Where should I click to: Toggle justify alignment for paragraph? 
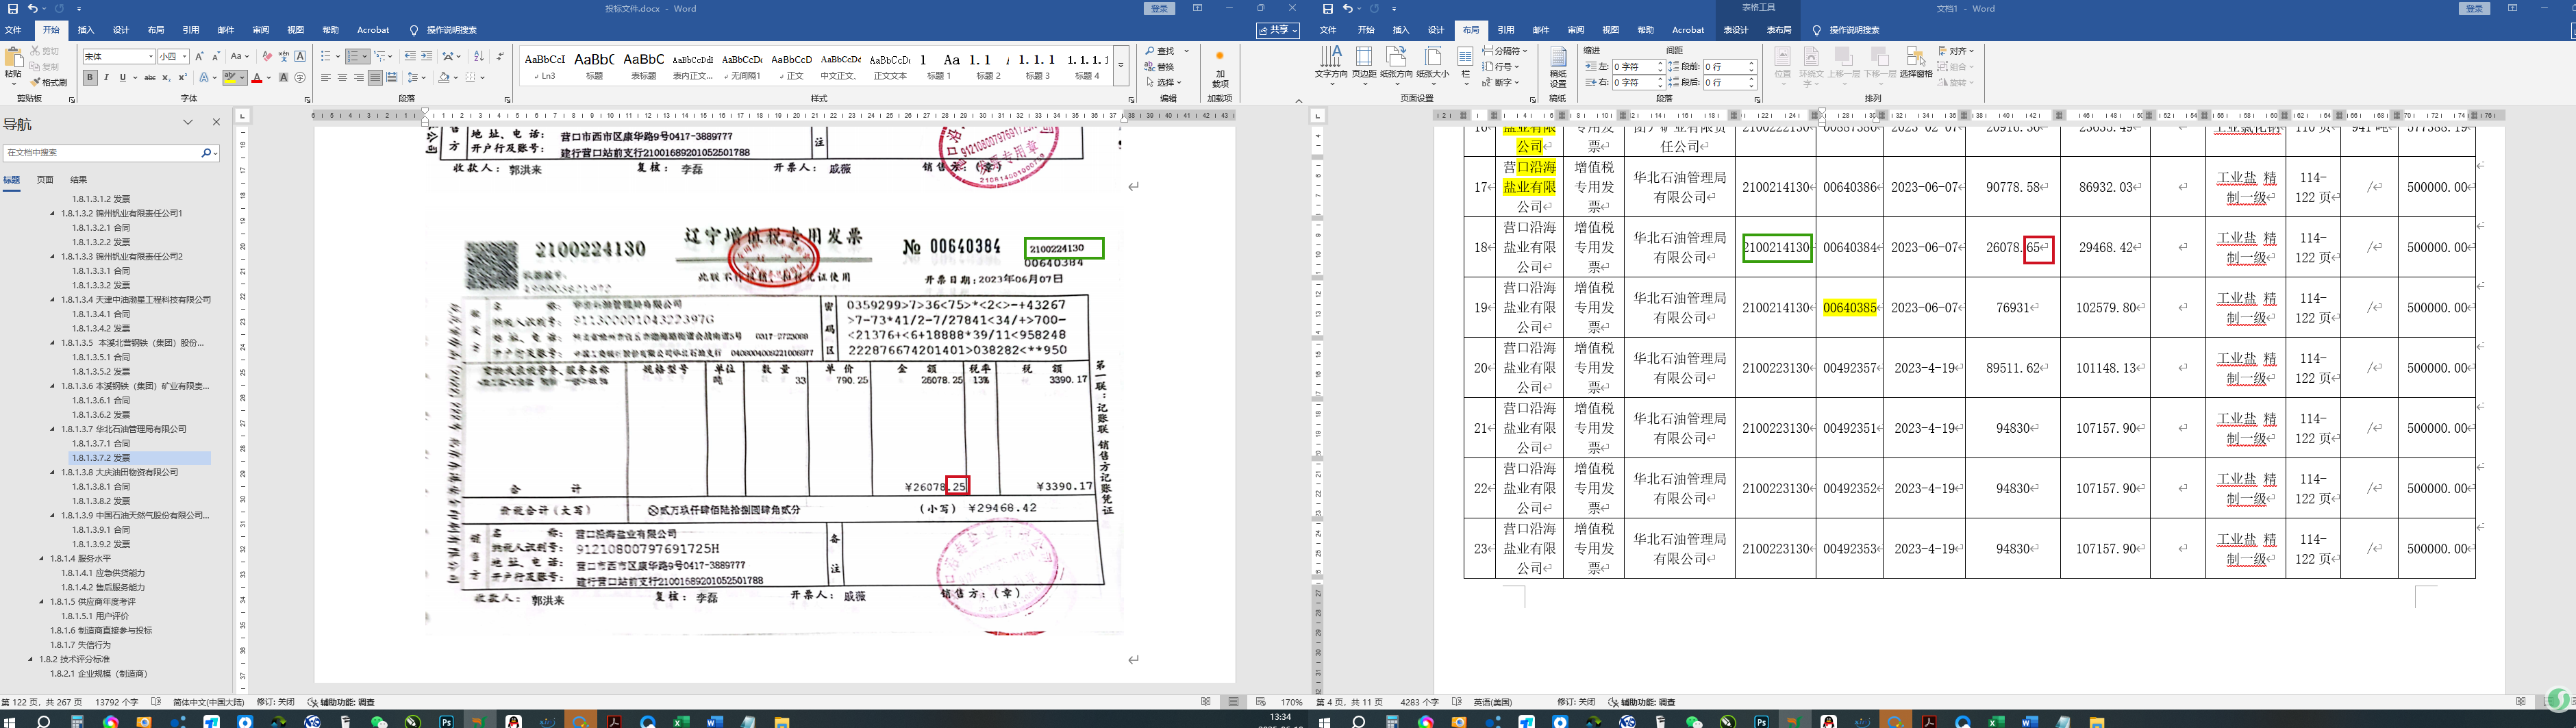click(375, 78)
